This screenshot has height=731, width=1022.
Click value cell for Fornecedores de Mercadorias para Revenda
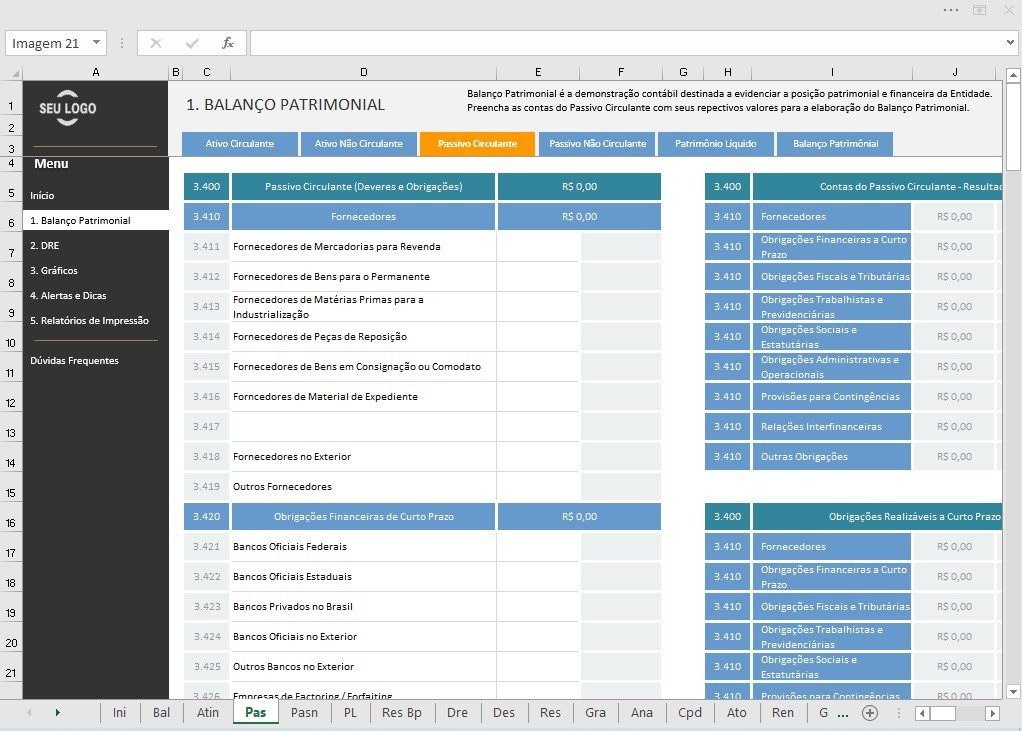click(x=538, y=246)
